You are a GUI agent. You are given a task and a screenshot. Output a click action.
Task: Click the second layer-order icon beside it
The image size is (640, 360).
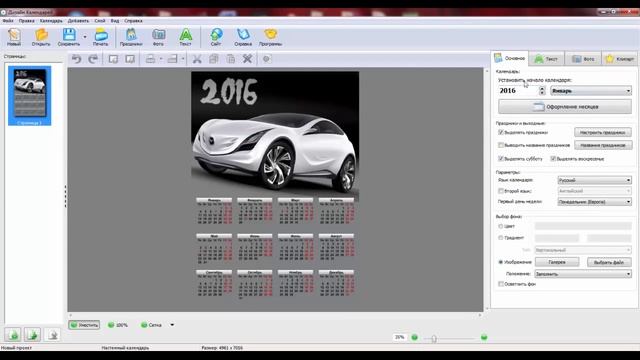(x=130, y=59)
